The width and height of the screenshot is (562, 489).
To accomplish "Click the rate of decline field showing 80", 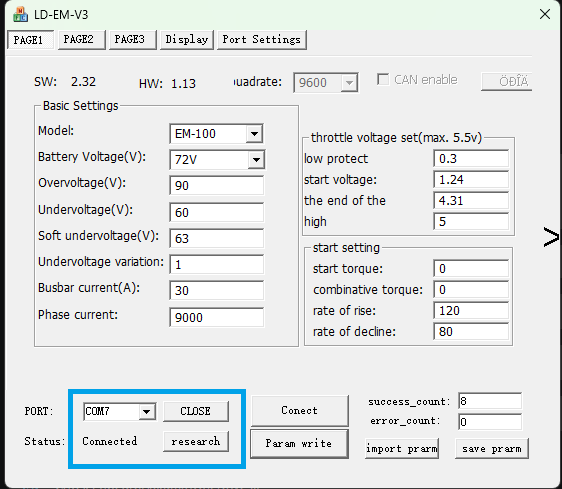I will pos(471,332).
